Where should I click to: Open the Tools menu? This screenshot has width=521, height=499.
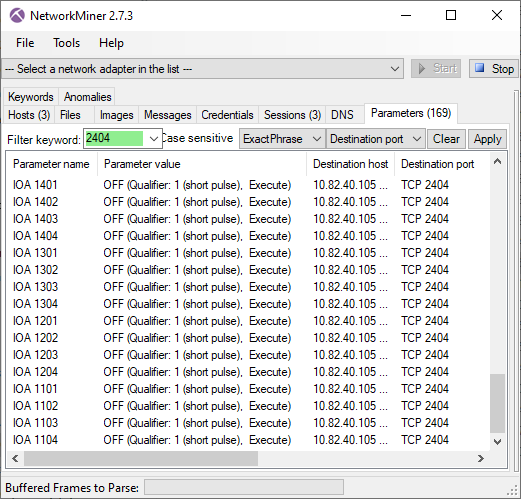(x=67, y=43)
